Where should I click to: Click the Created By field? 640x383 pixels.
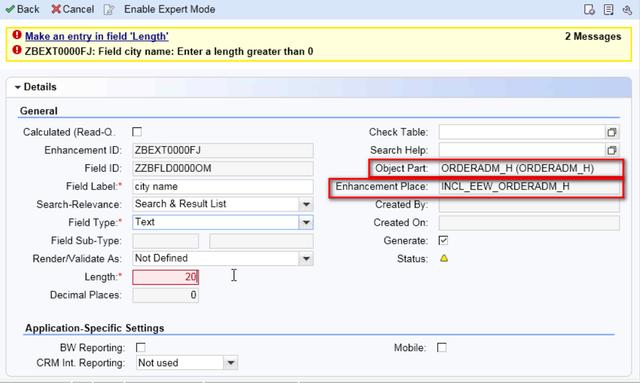coord(529,205)
